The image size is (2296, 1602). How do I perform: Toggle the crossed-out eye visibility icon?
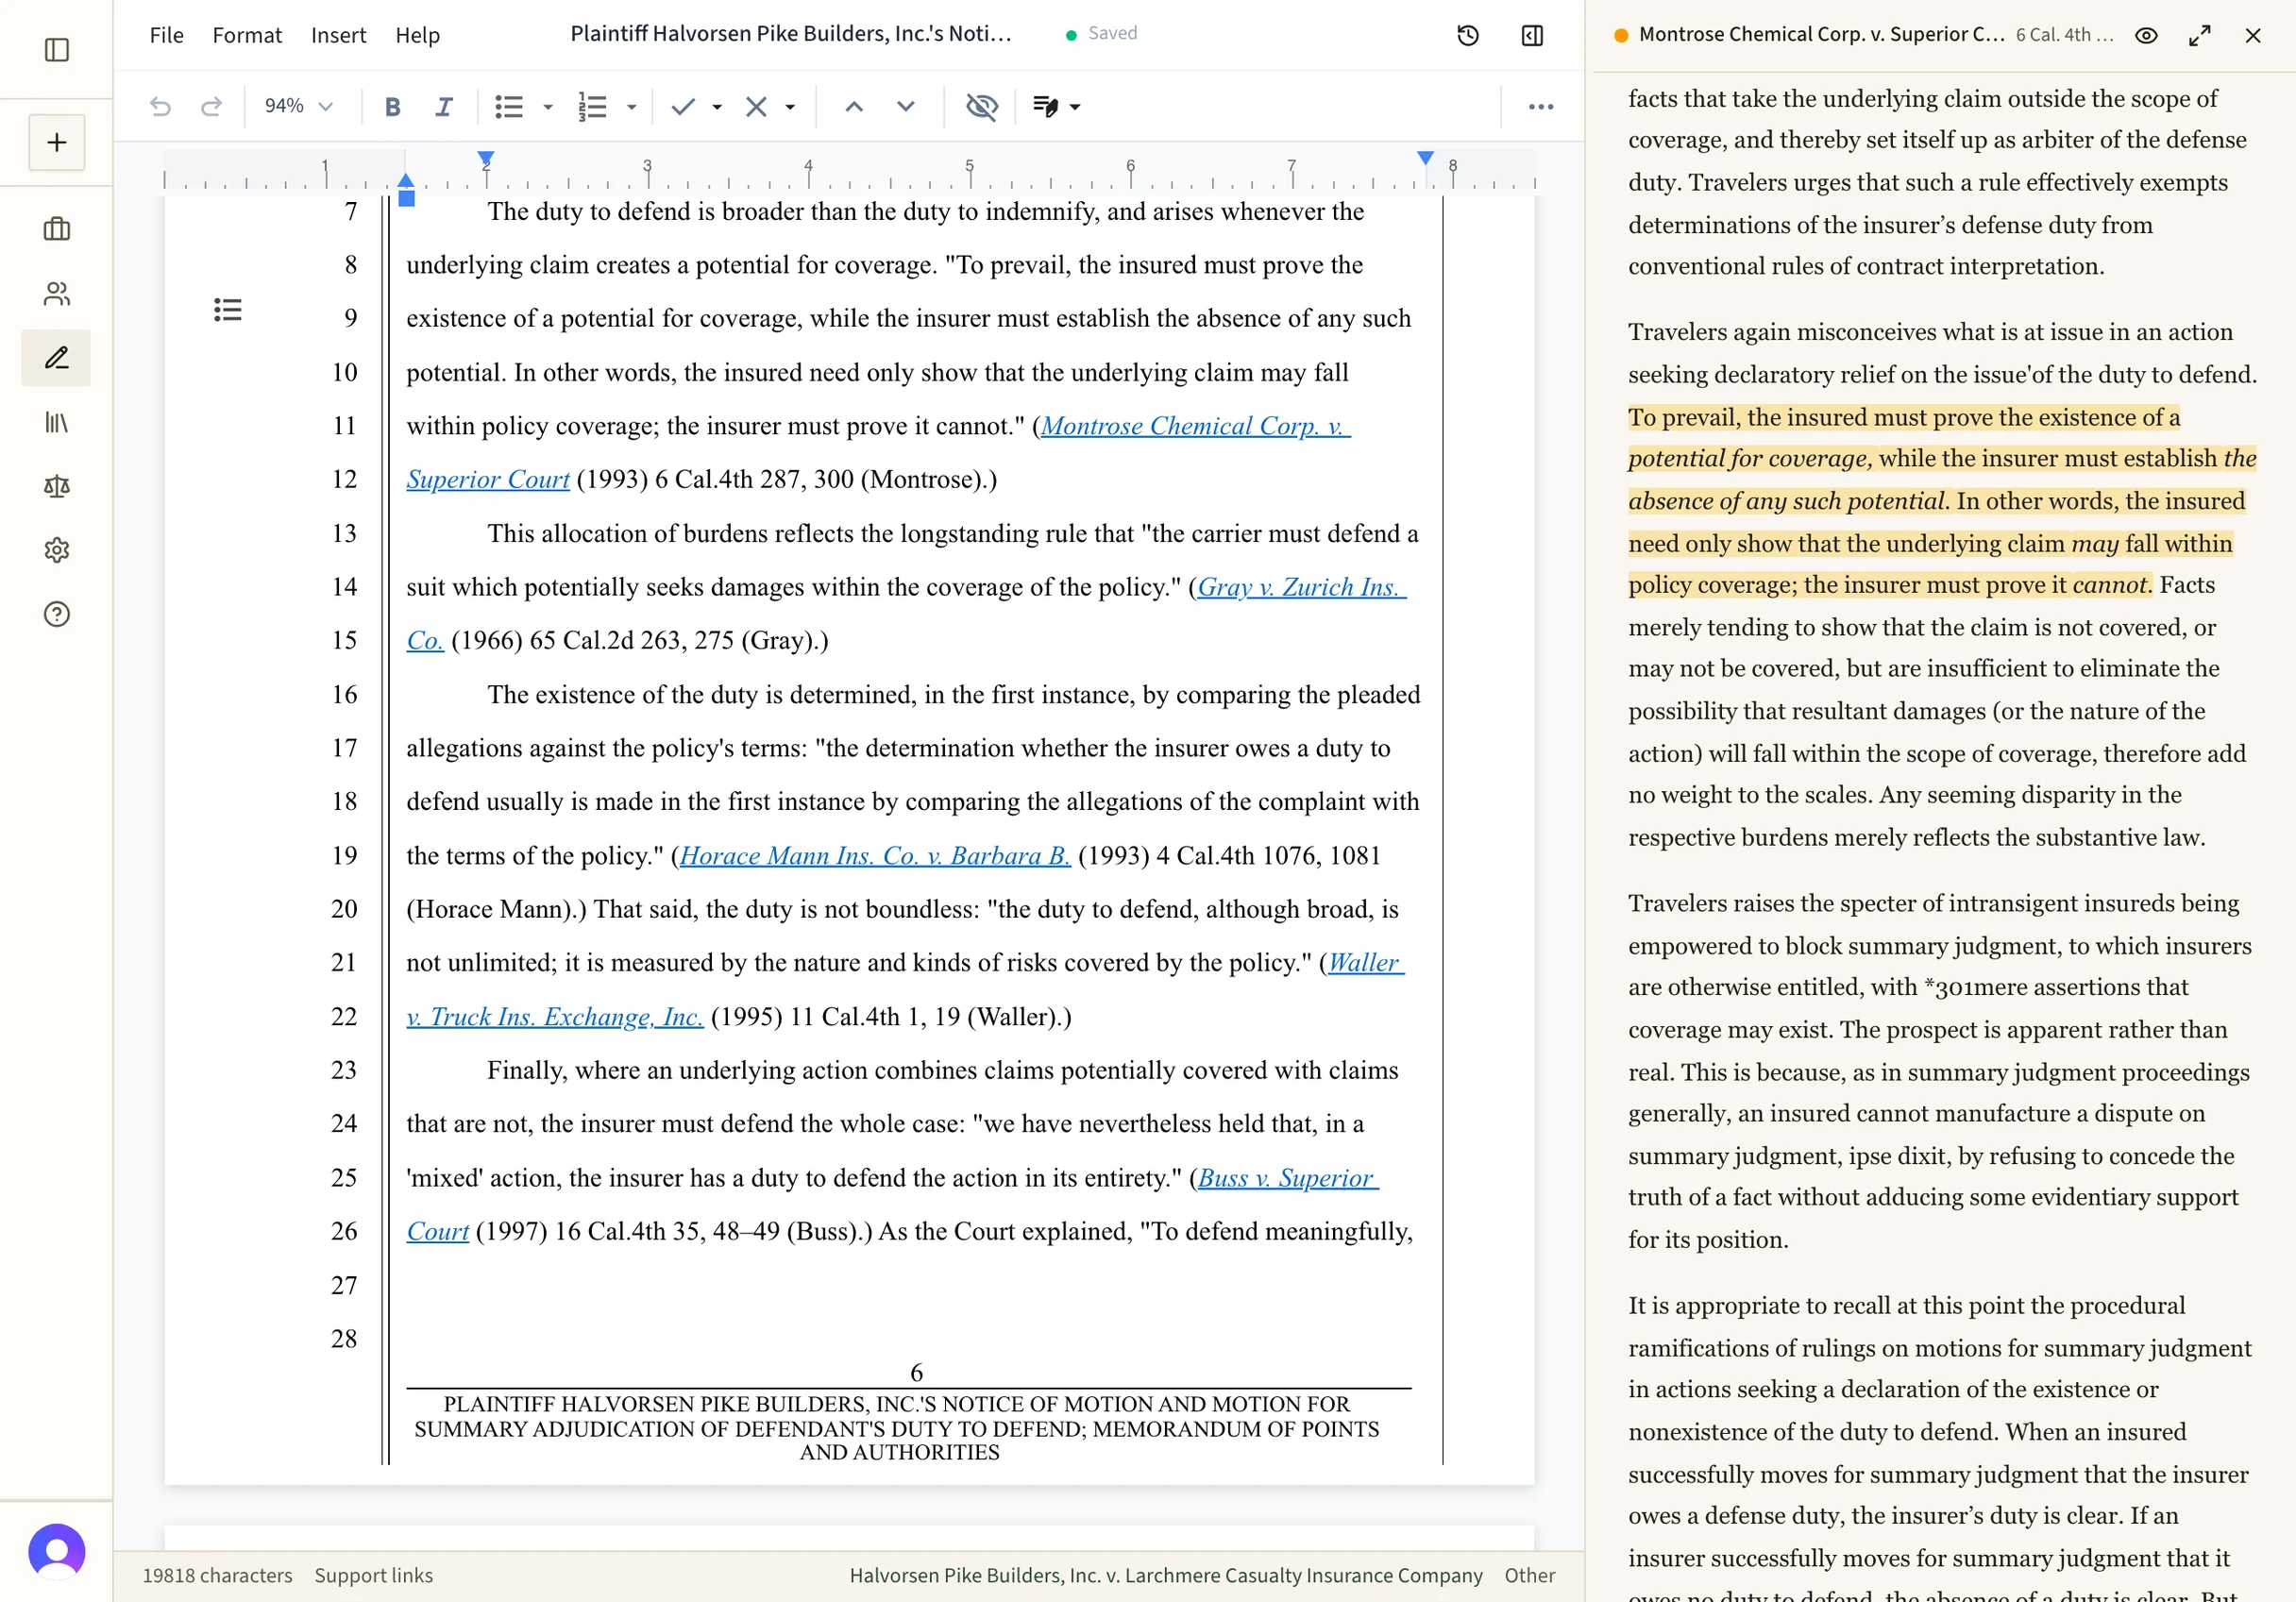[x=981, y=106]
